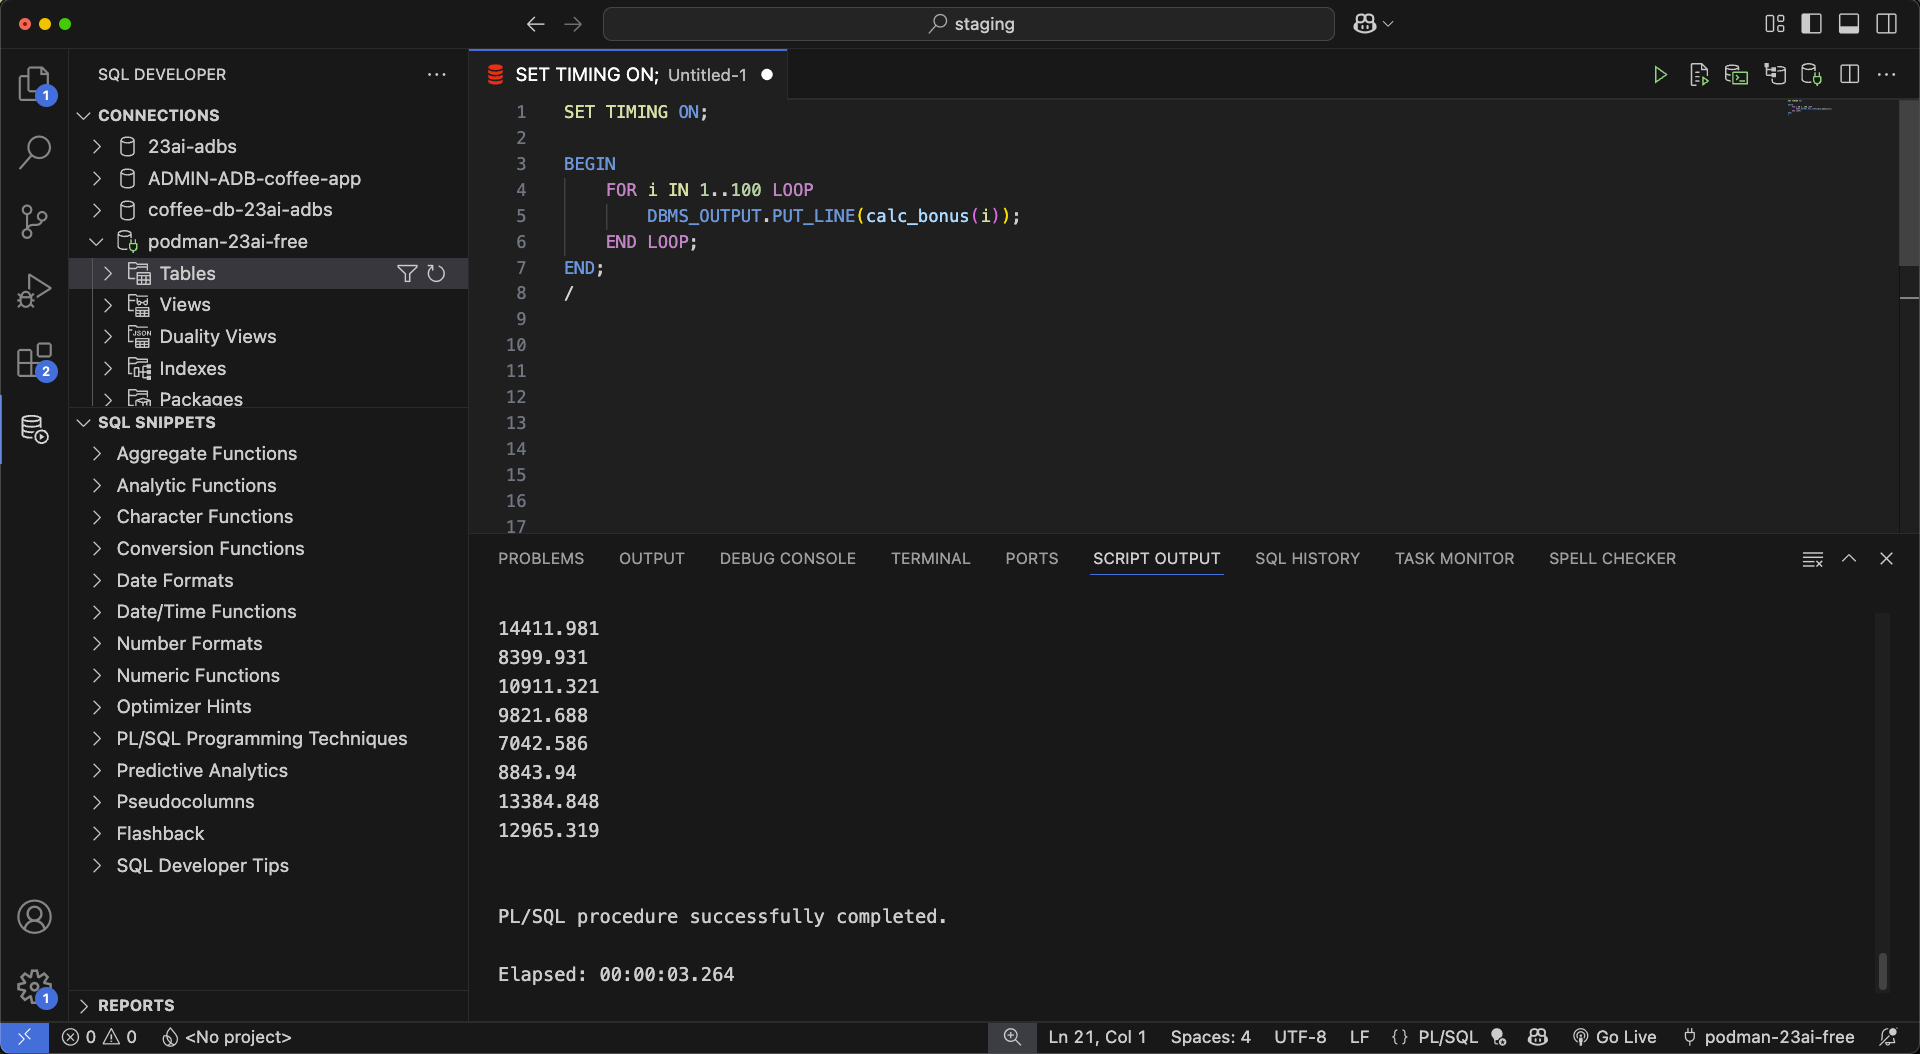Go back with the left arrow

click(x=535, y=24)
